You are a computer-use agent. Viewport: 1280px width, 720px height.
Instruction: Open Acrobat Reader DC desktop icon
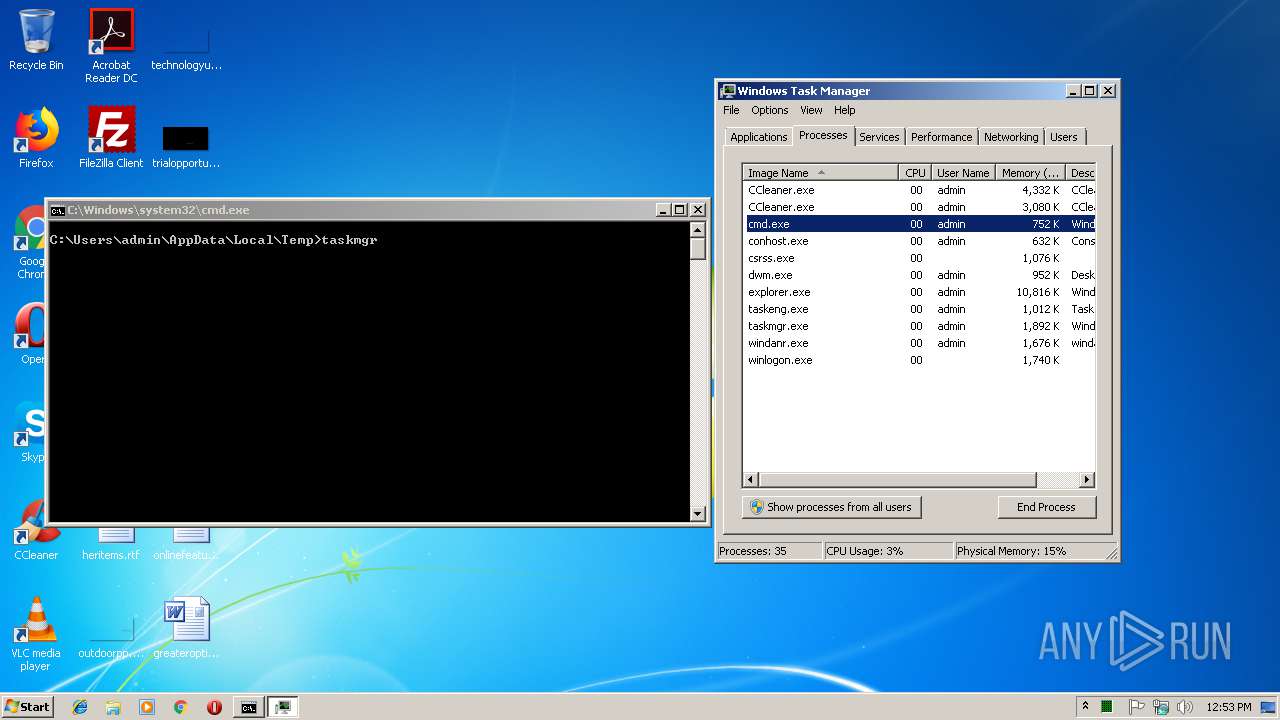pos(111,46)
